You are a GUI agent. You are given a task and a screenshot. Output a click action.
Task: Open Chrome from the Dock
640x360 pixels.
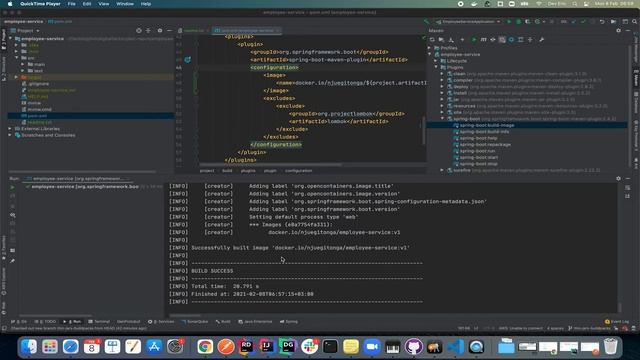205,347
